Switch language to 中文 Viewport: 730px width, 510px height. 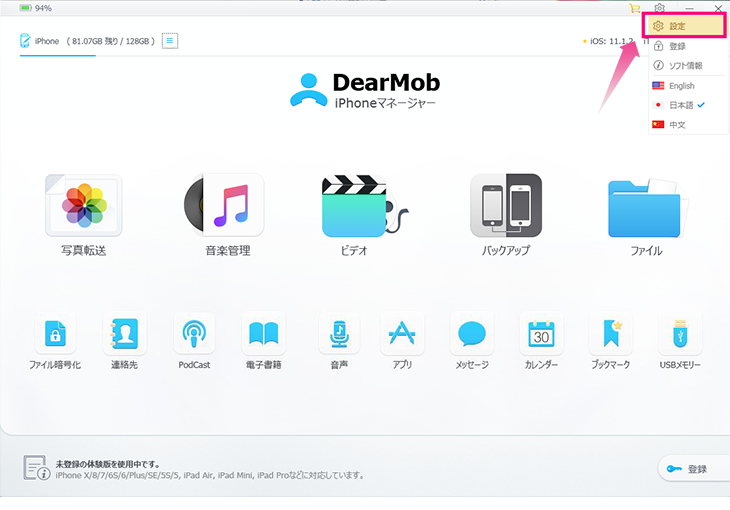(687, 125)
